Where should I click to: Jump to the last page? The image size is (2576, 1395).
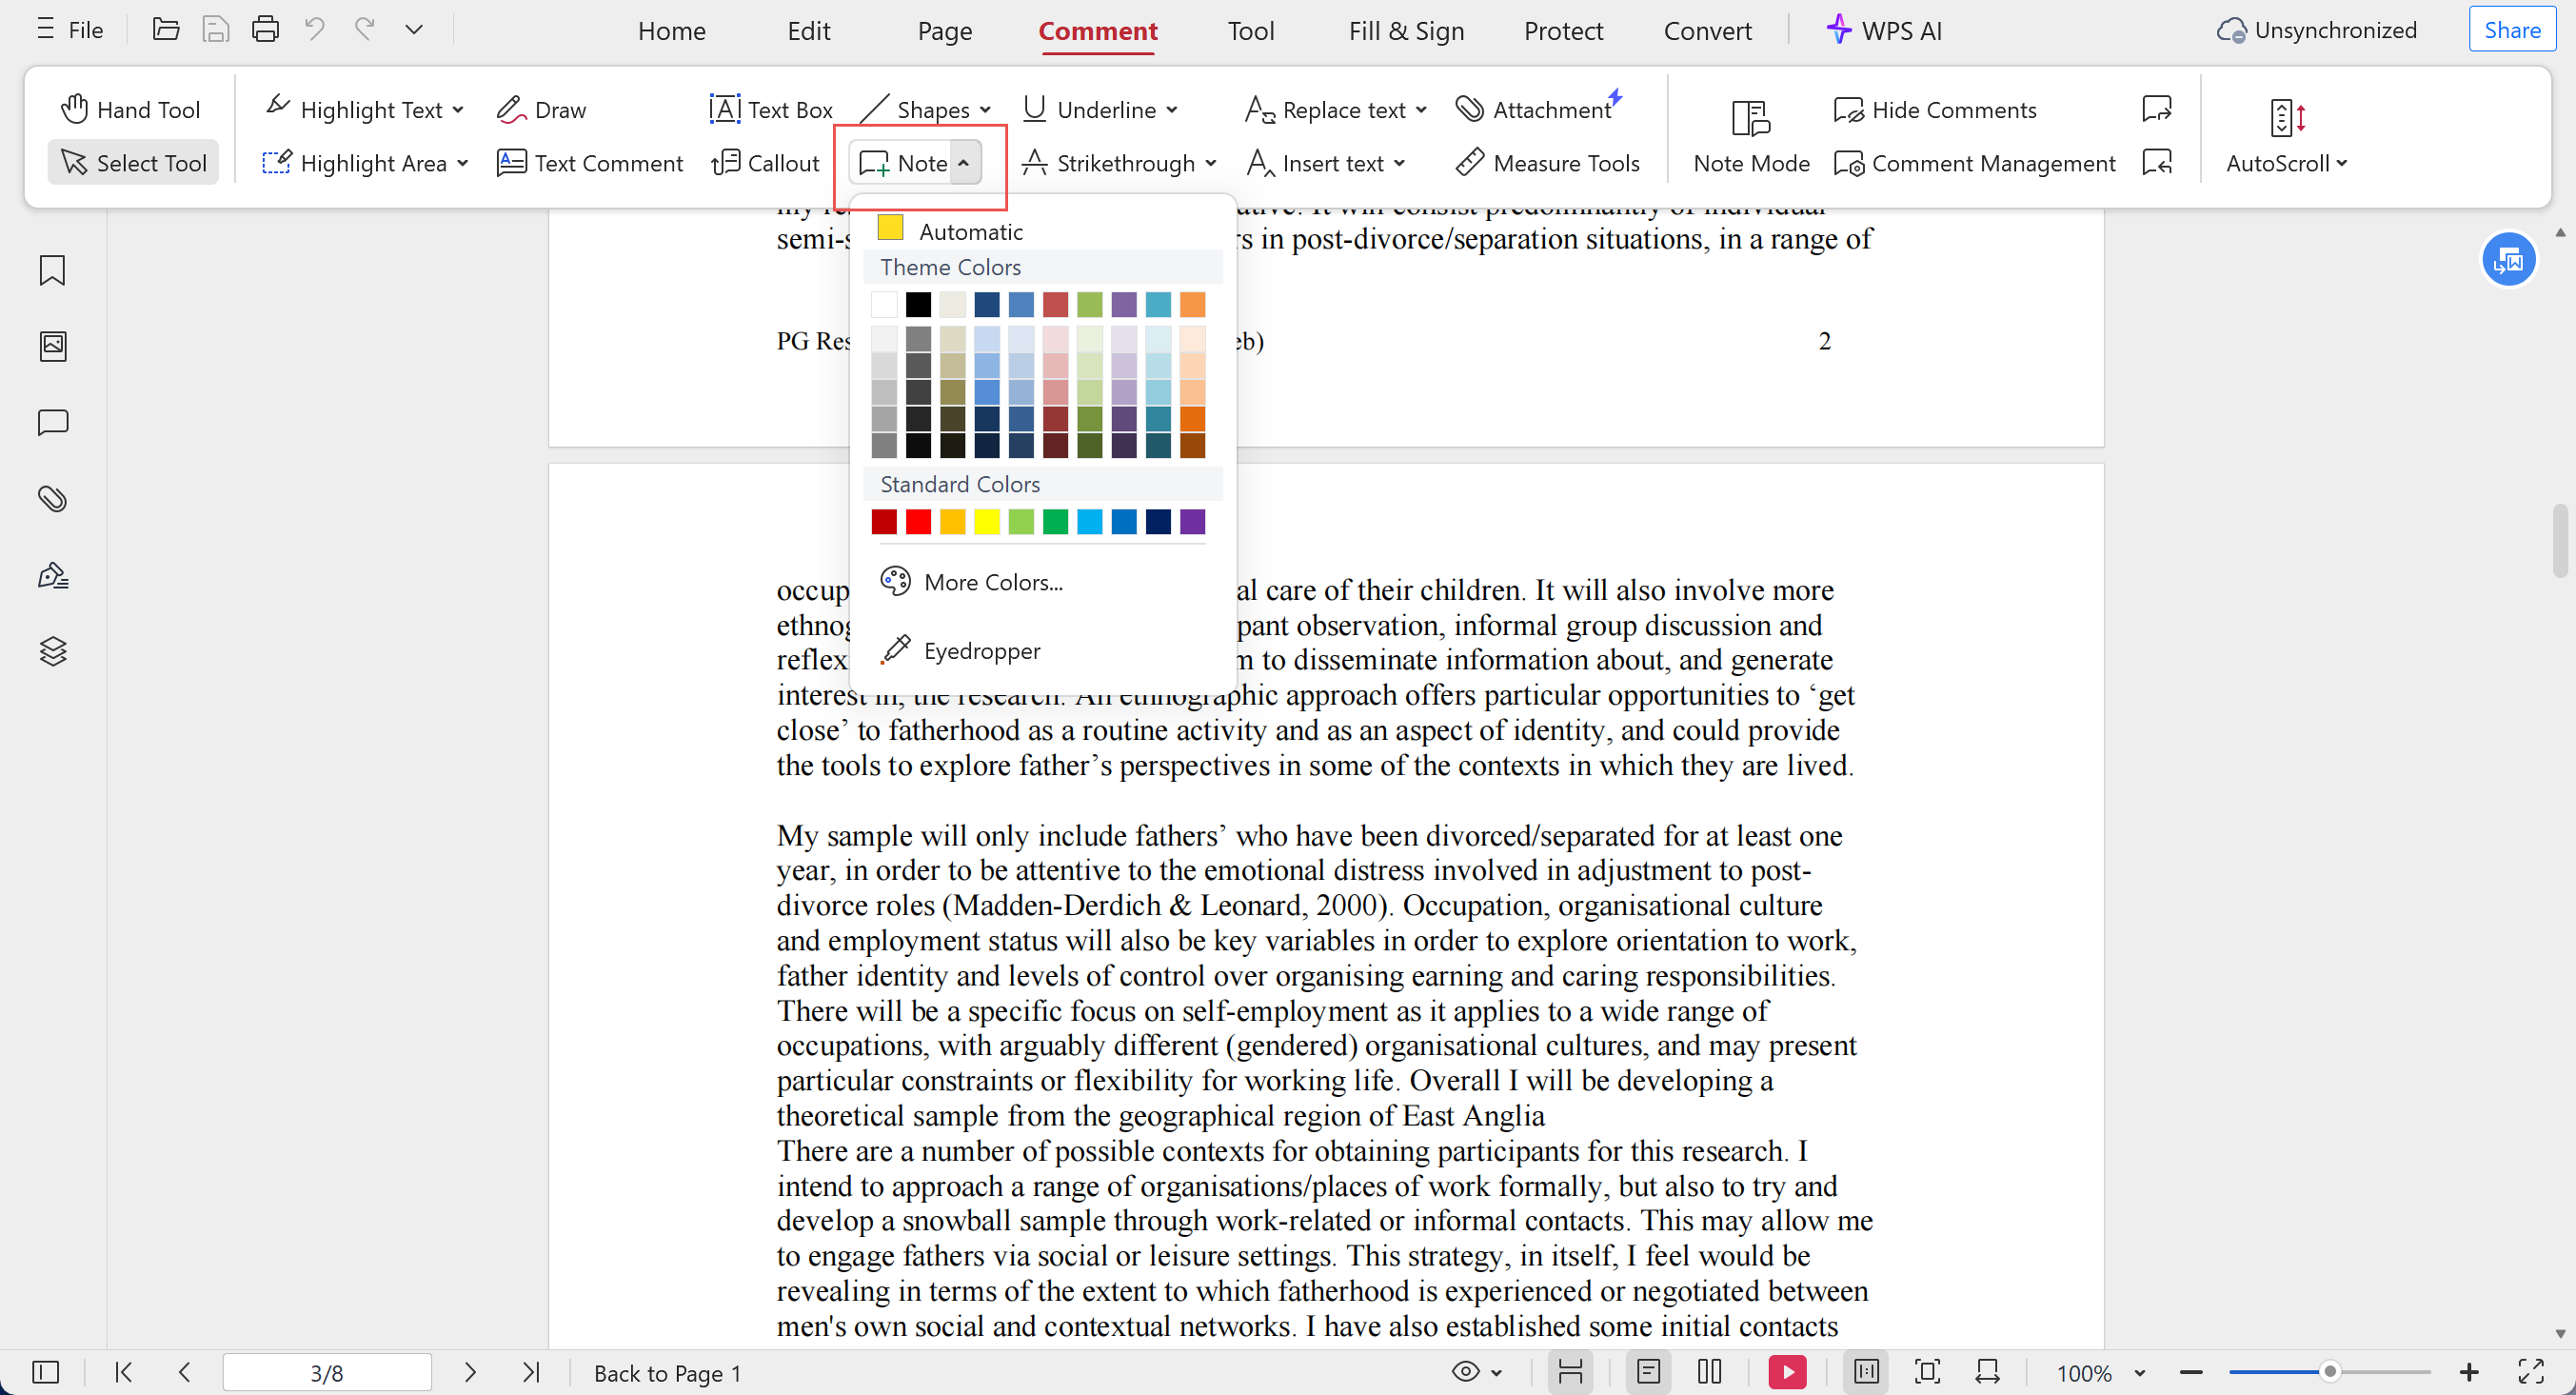[531, 1372]
